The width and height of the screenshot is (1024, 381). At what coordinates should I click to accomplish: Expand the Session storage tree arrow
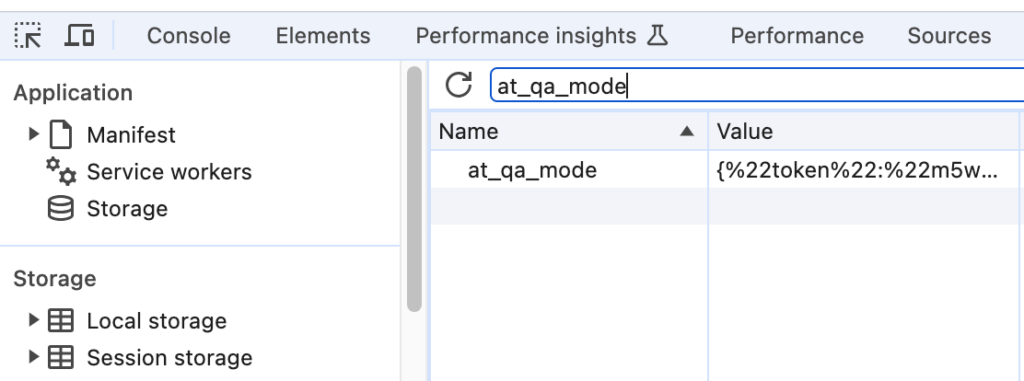click(34, 357)
